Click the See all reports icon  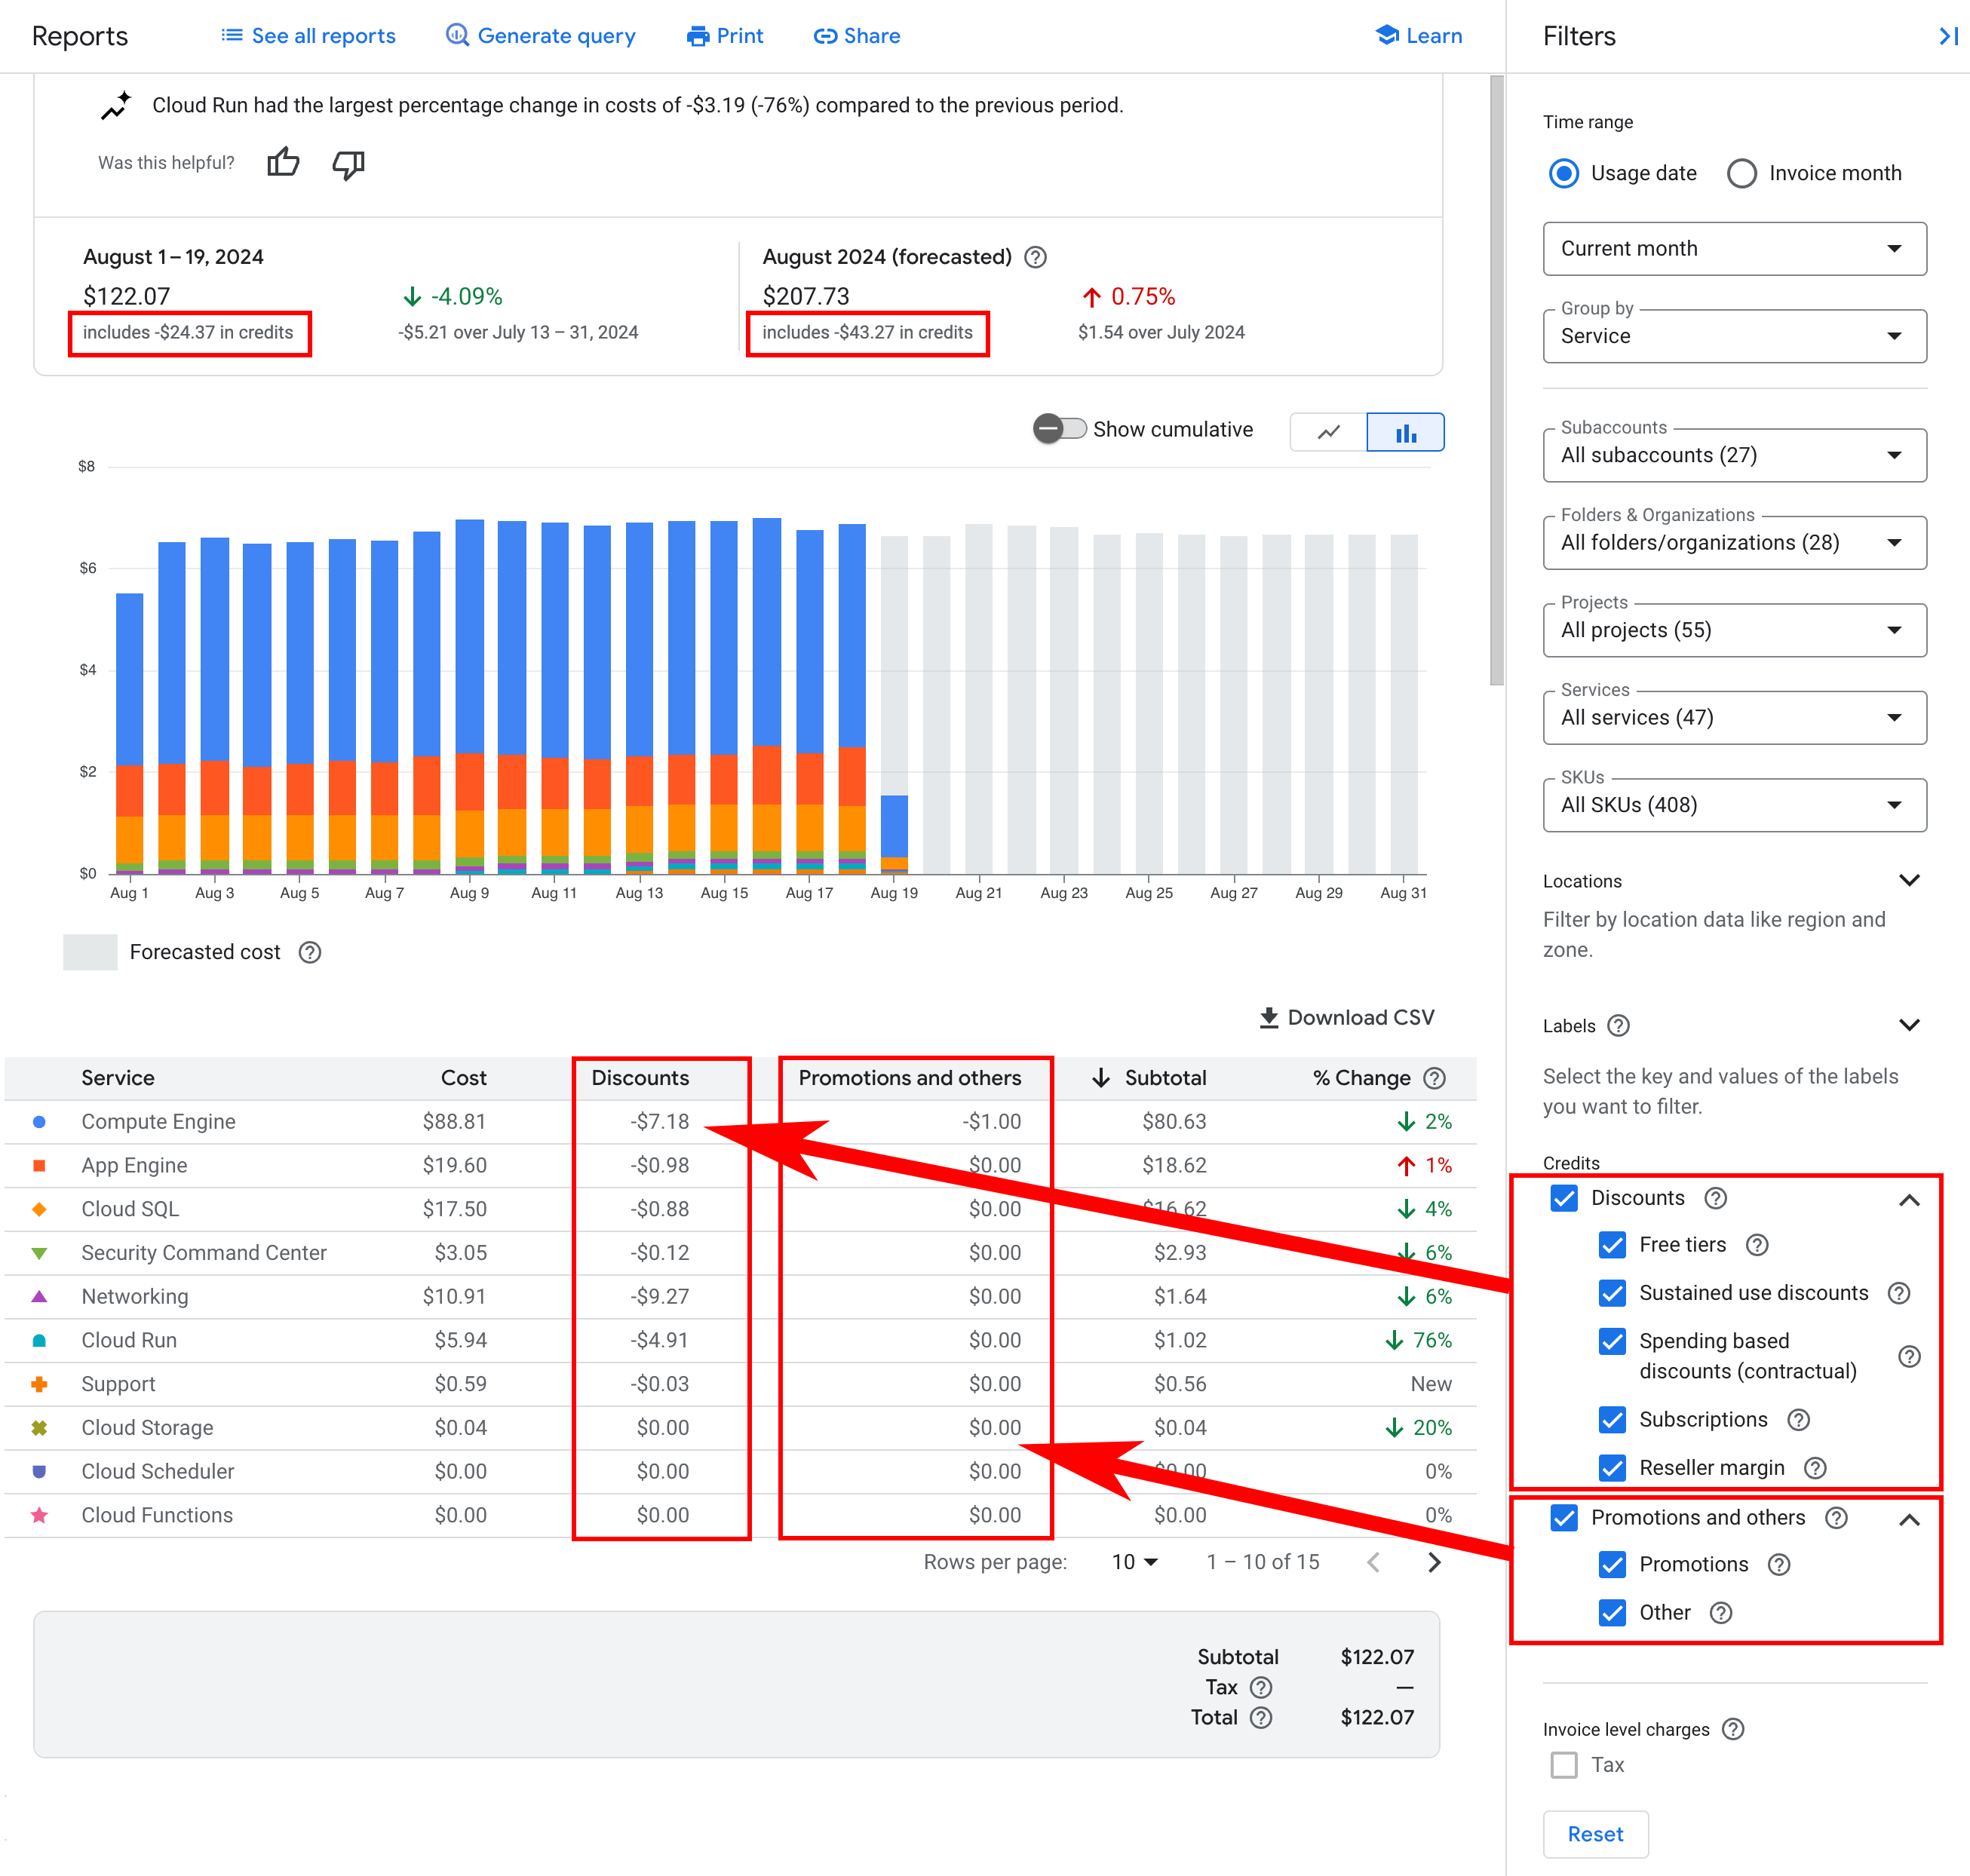click(232, 35)
